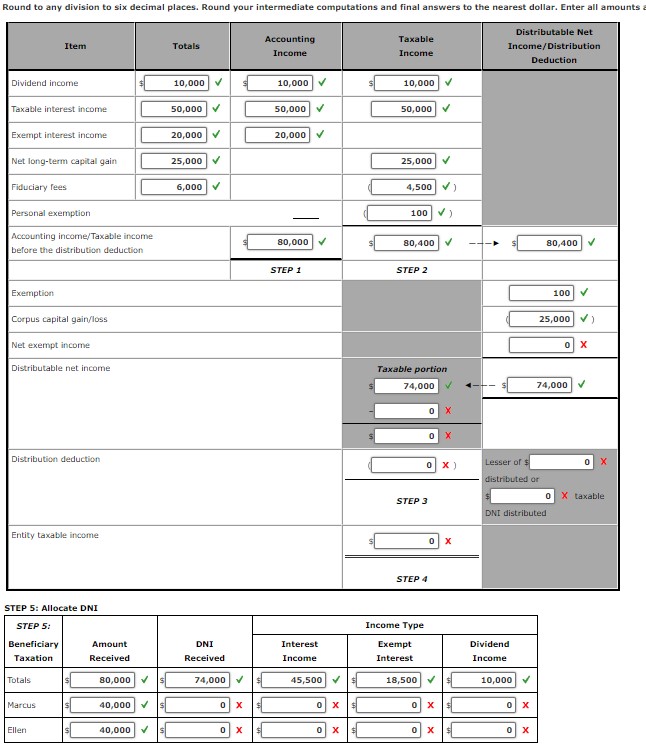The image size is (646, 755).
Task: Click the 'STEP 3' label
Action: coord(412,501)
